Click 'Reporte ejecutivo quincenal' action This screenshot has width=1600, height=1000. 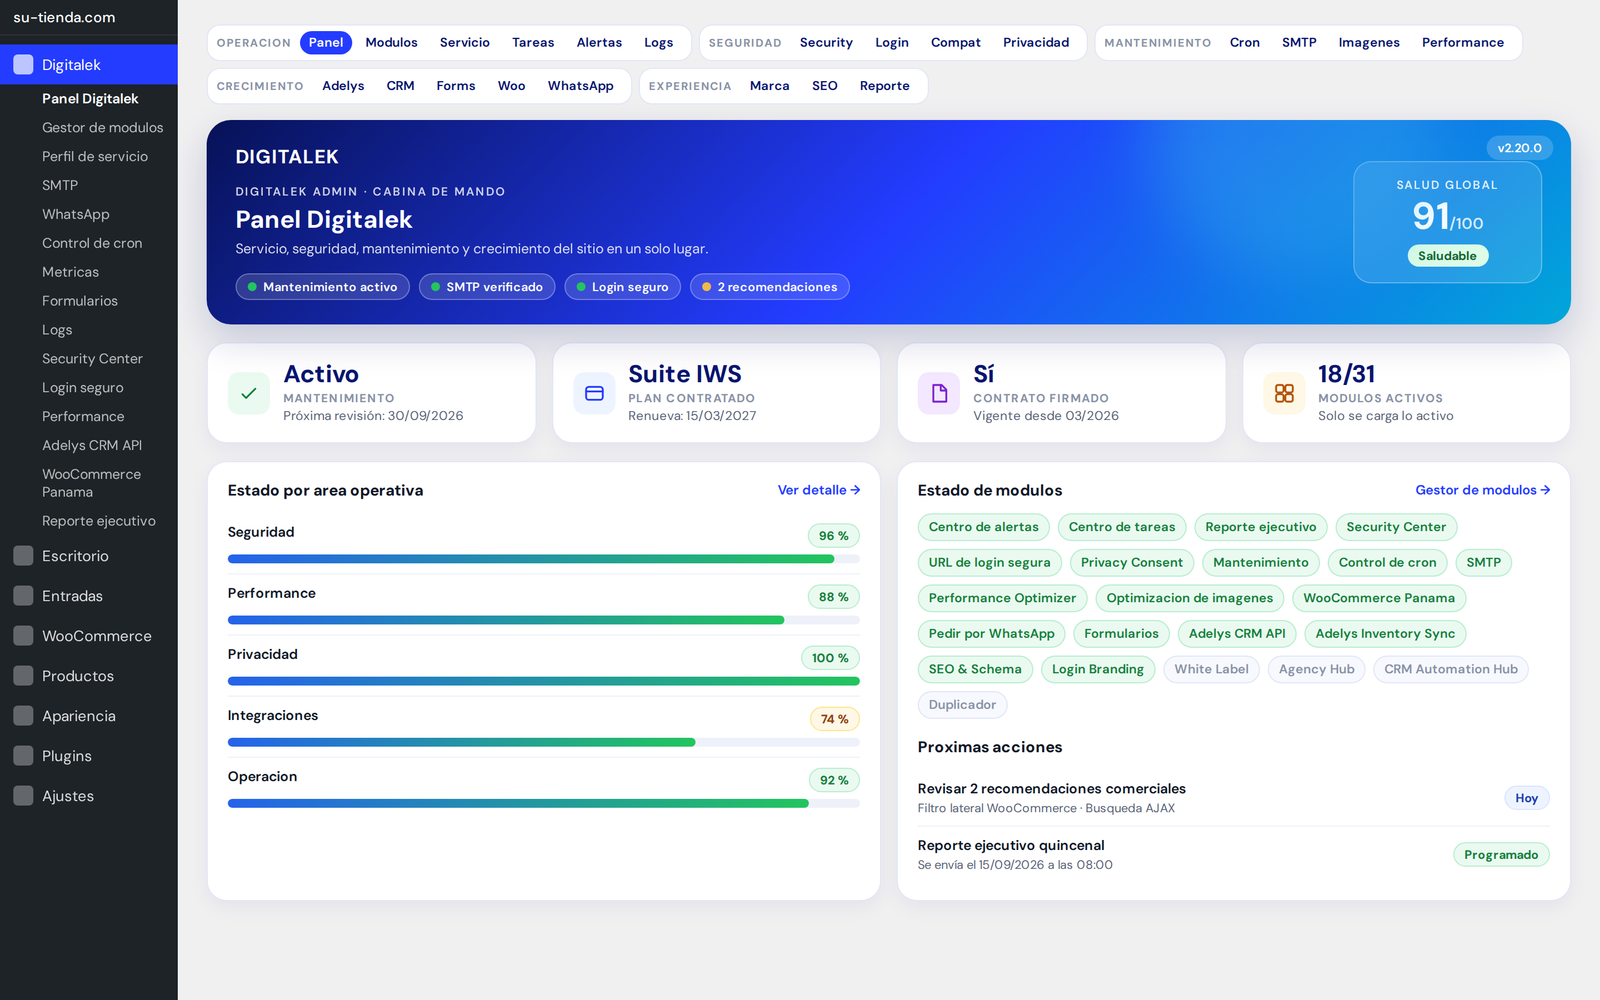pyautogui.click(x=1011, y=846)
